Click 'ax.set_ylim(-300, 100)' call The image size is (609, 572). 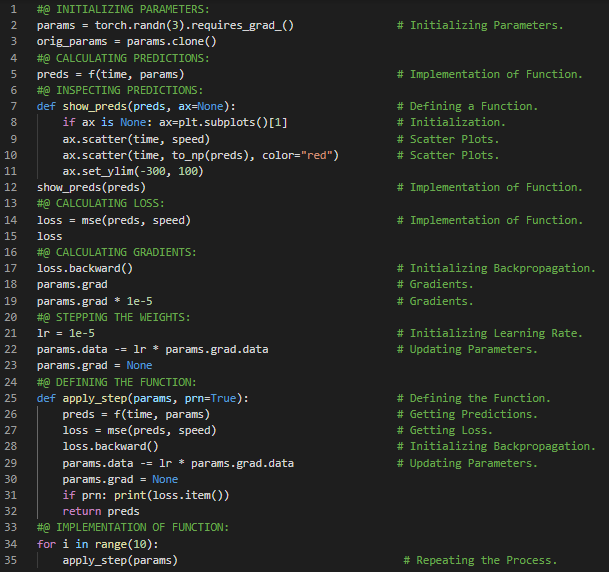pyautogui.click(x=132, y=171)
